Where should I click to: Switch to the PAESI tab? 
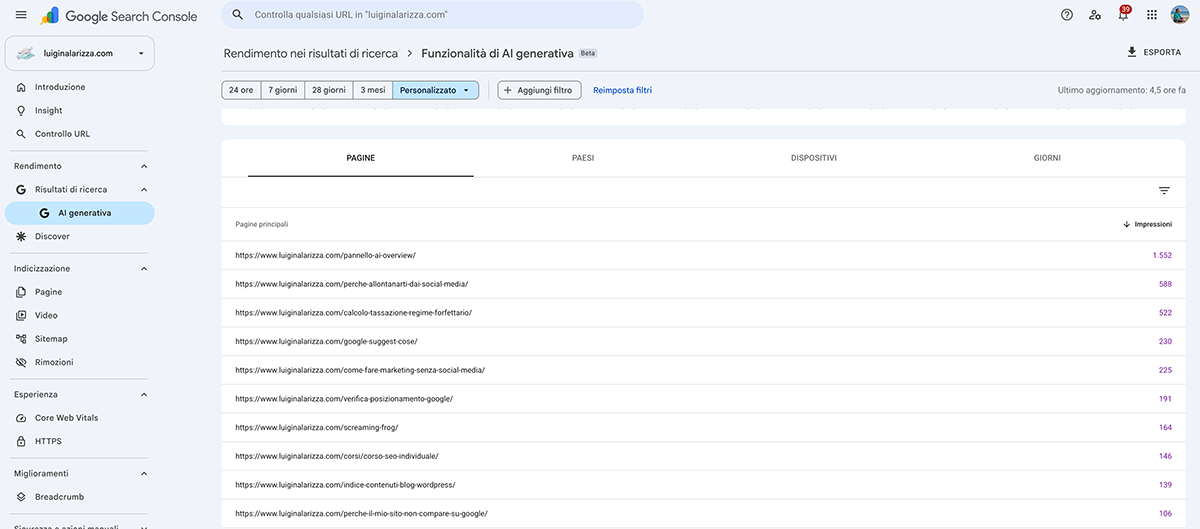[x=583, y=158]
